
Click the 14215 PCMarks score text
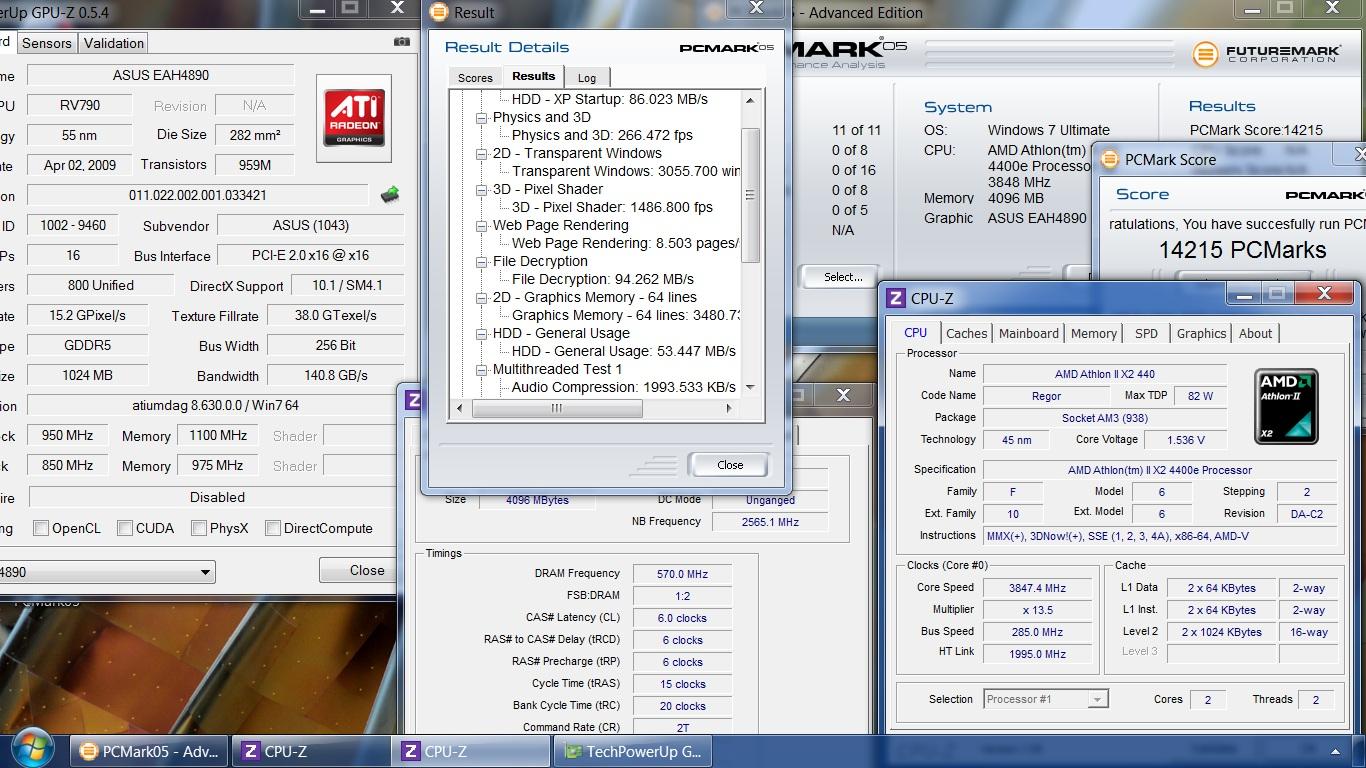point(1242,250)
